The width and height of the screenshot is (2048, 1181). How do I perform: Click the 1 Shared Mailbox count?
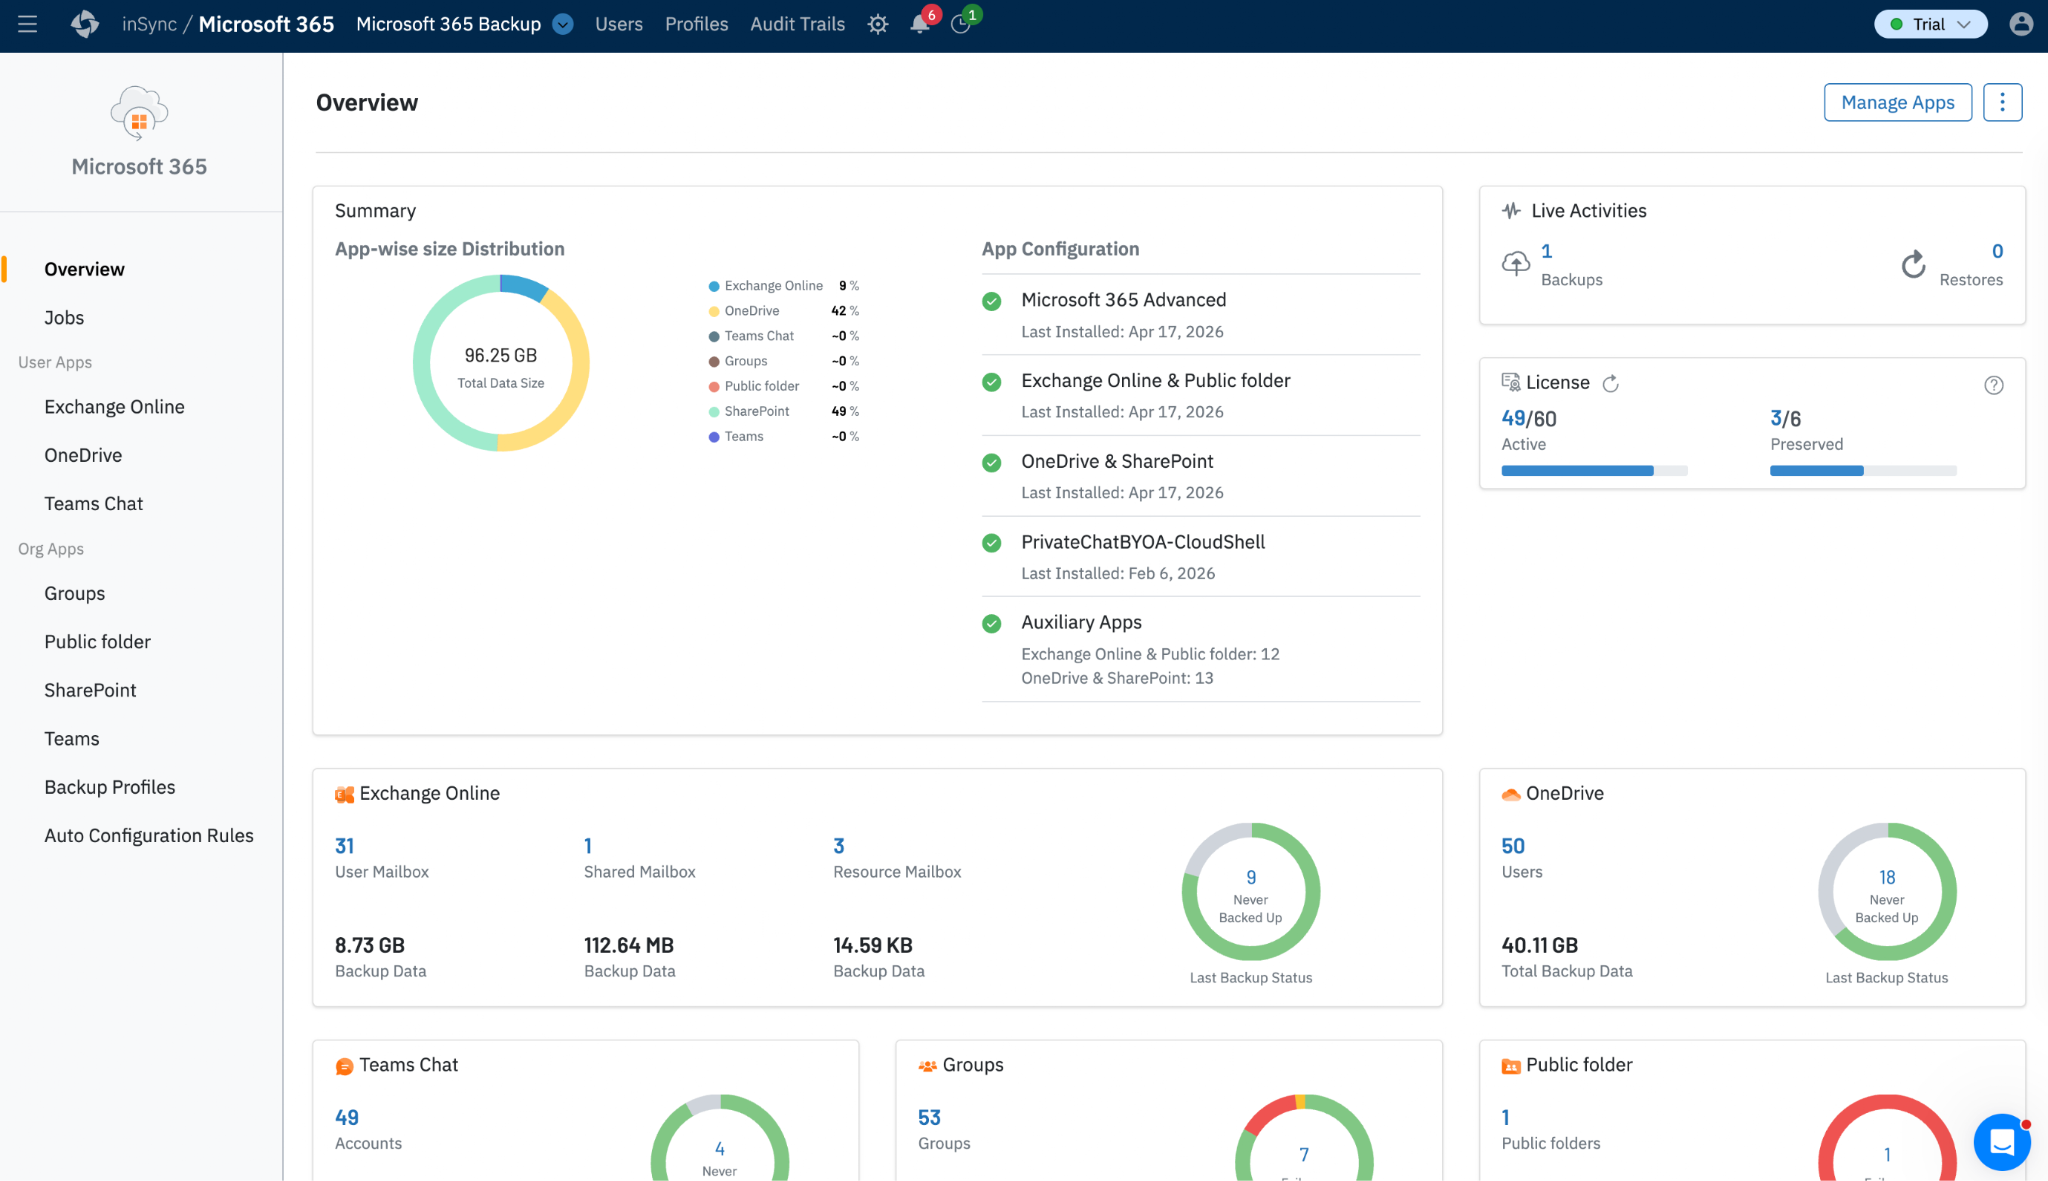click(588, 846)
